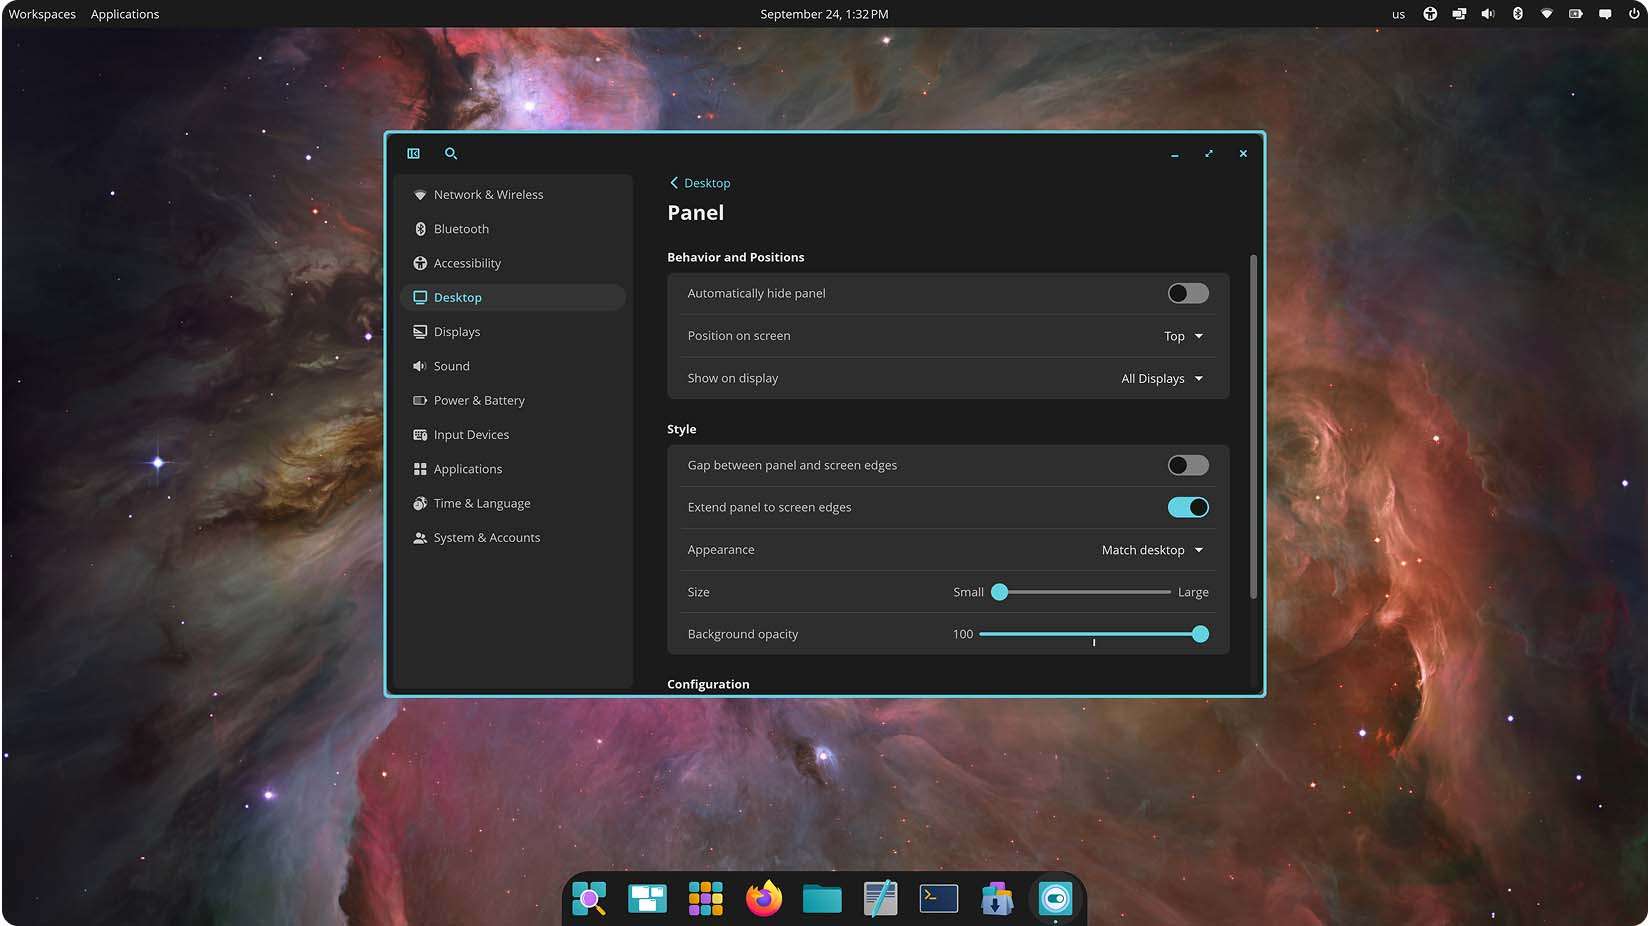Toggle the settings sidebar icon
This screenshot has width=1651, height=926.
[x=413, y=154]
